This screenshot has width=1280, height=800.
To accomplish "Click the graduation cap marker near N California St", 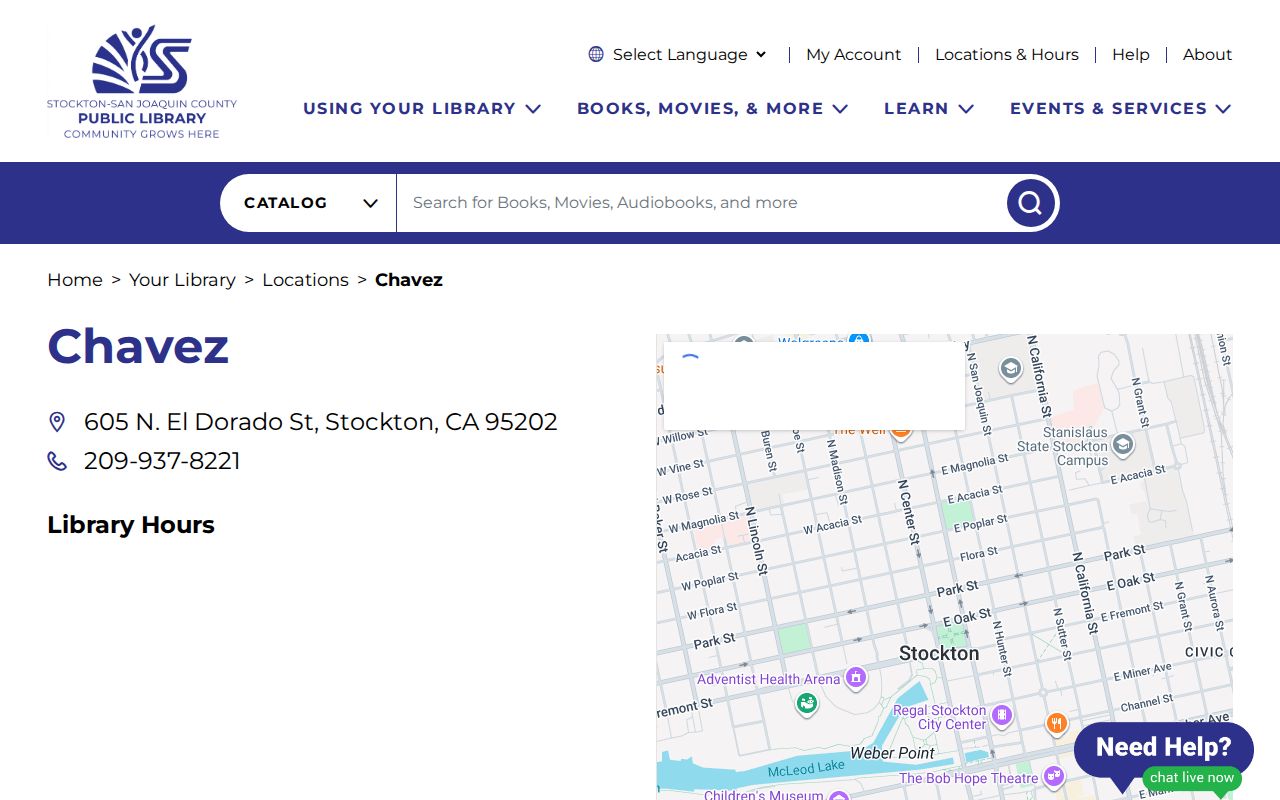I will click(x=1010, y=369).
